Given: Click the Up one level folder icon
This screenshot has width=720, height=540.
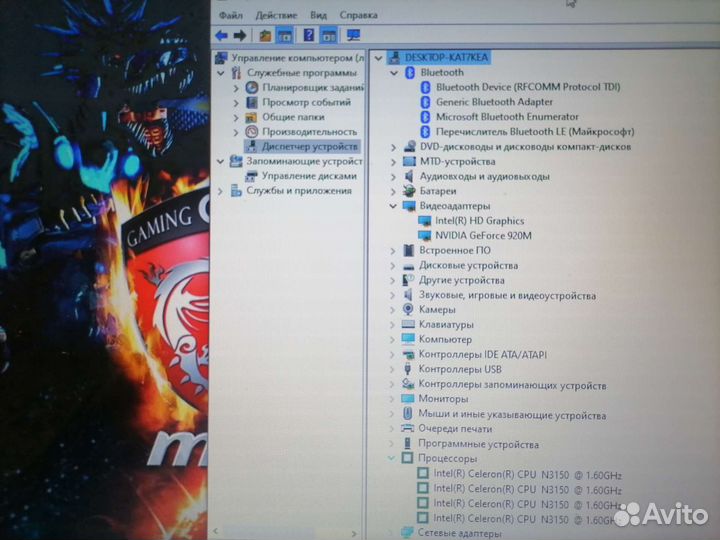Looking at the screenshot, I should (265, 35).
